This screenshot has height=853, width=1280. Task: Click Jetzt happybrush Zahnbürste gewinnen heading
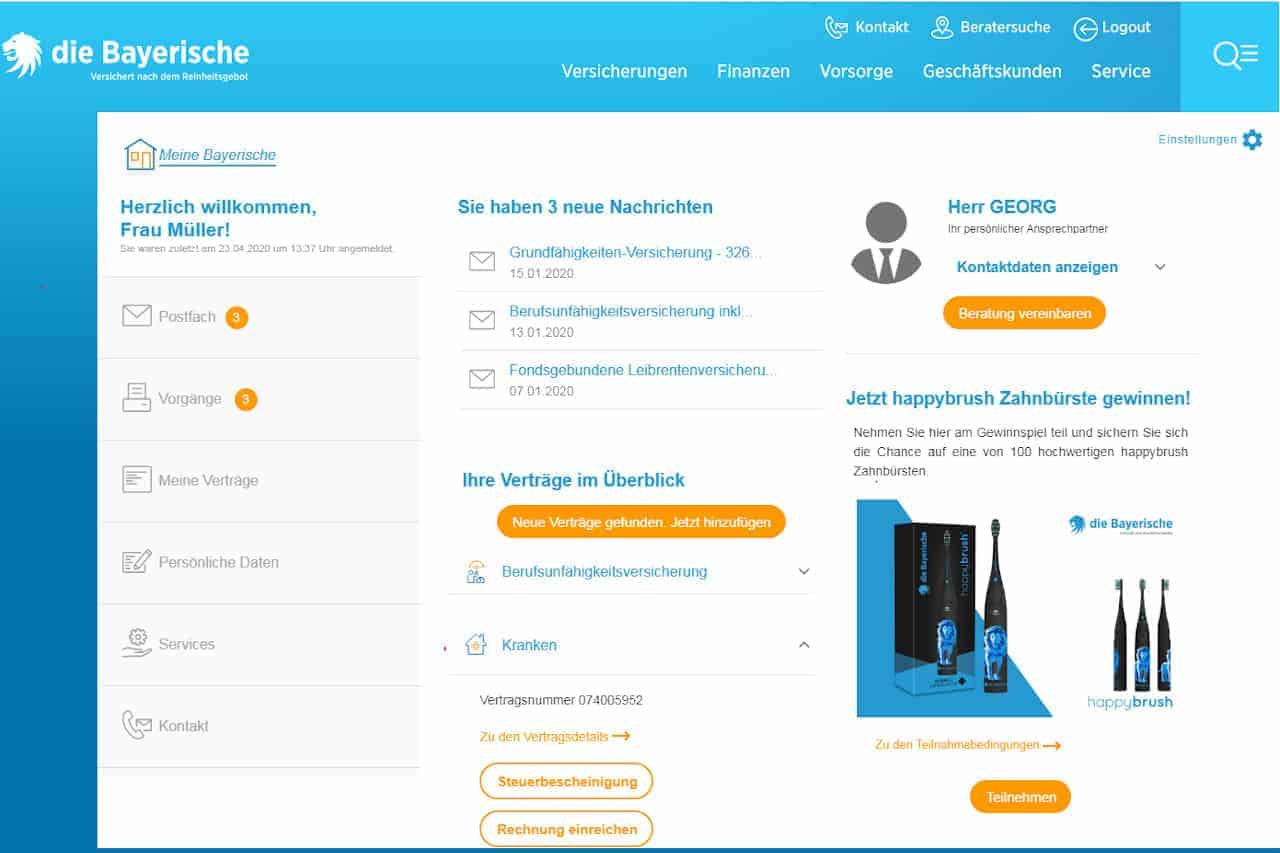point(1018,399)
